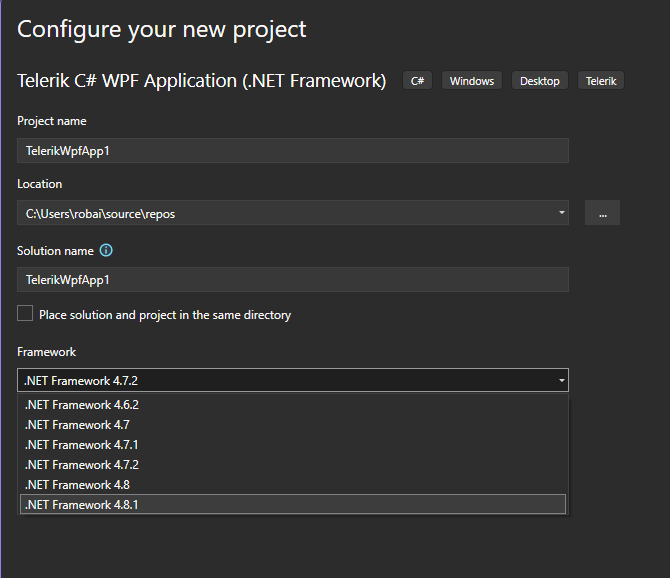
Task: Enable Place solution and project in same directory
Action: (x=25, y=314)
